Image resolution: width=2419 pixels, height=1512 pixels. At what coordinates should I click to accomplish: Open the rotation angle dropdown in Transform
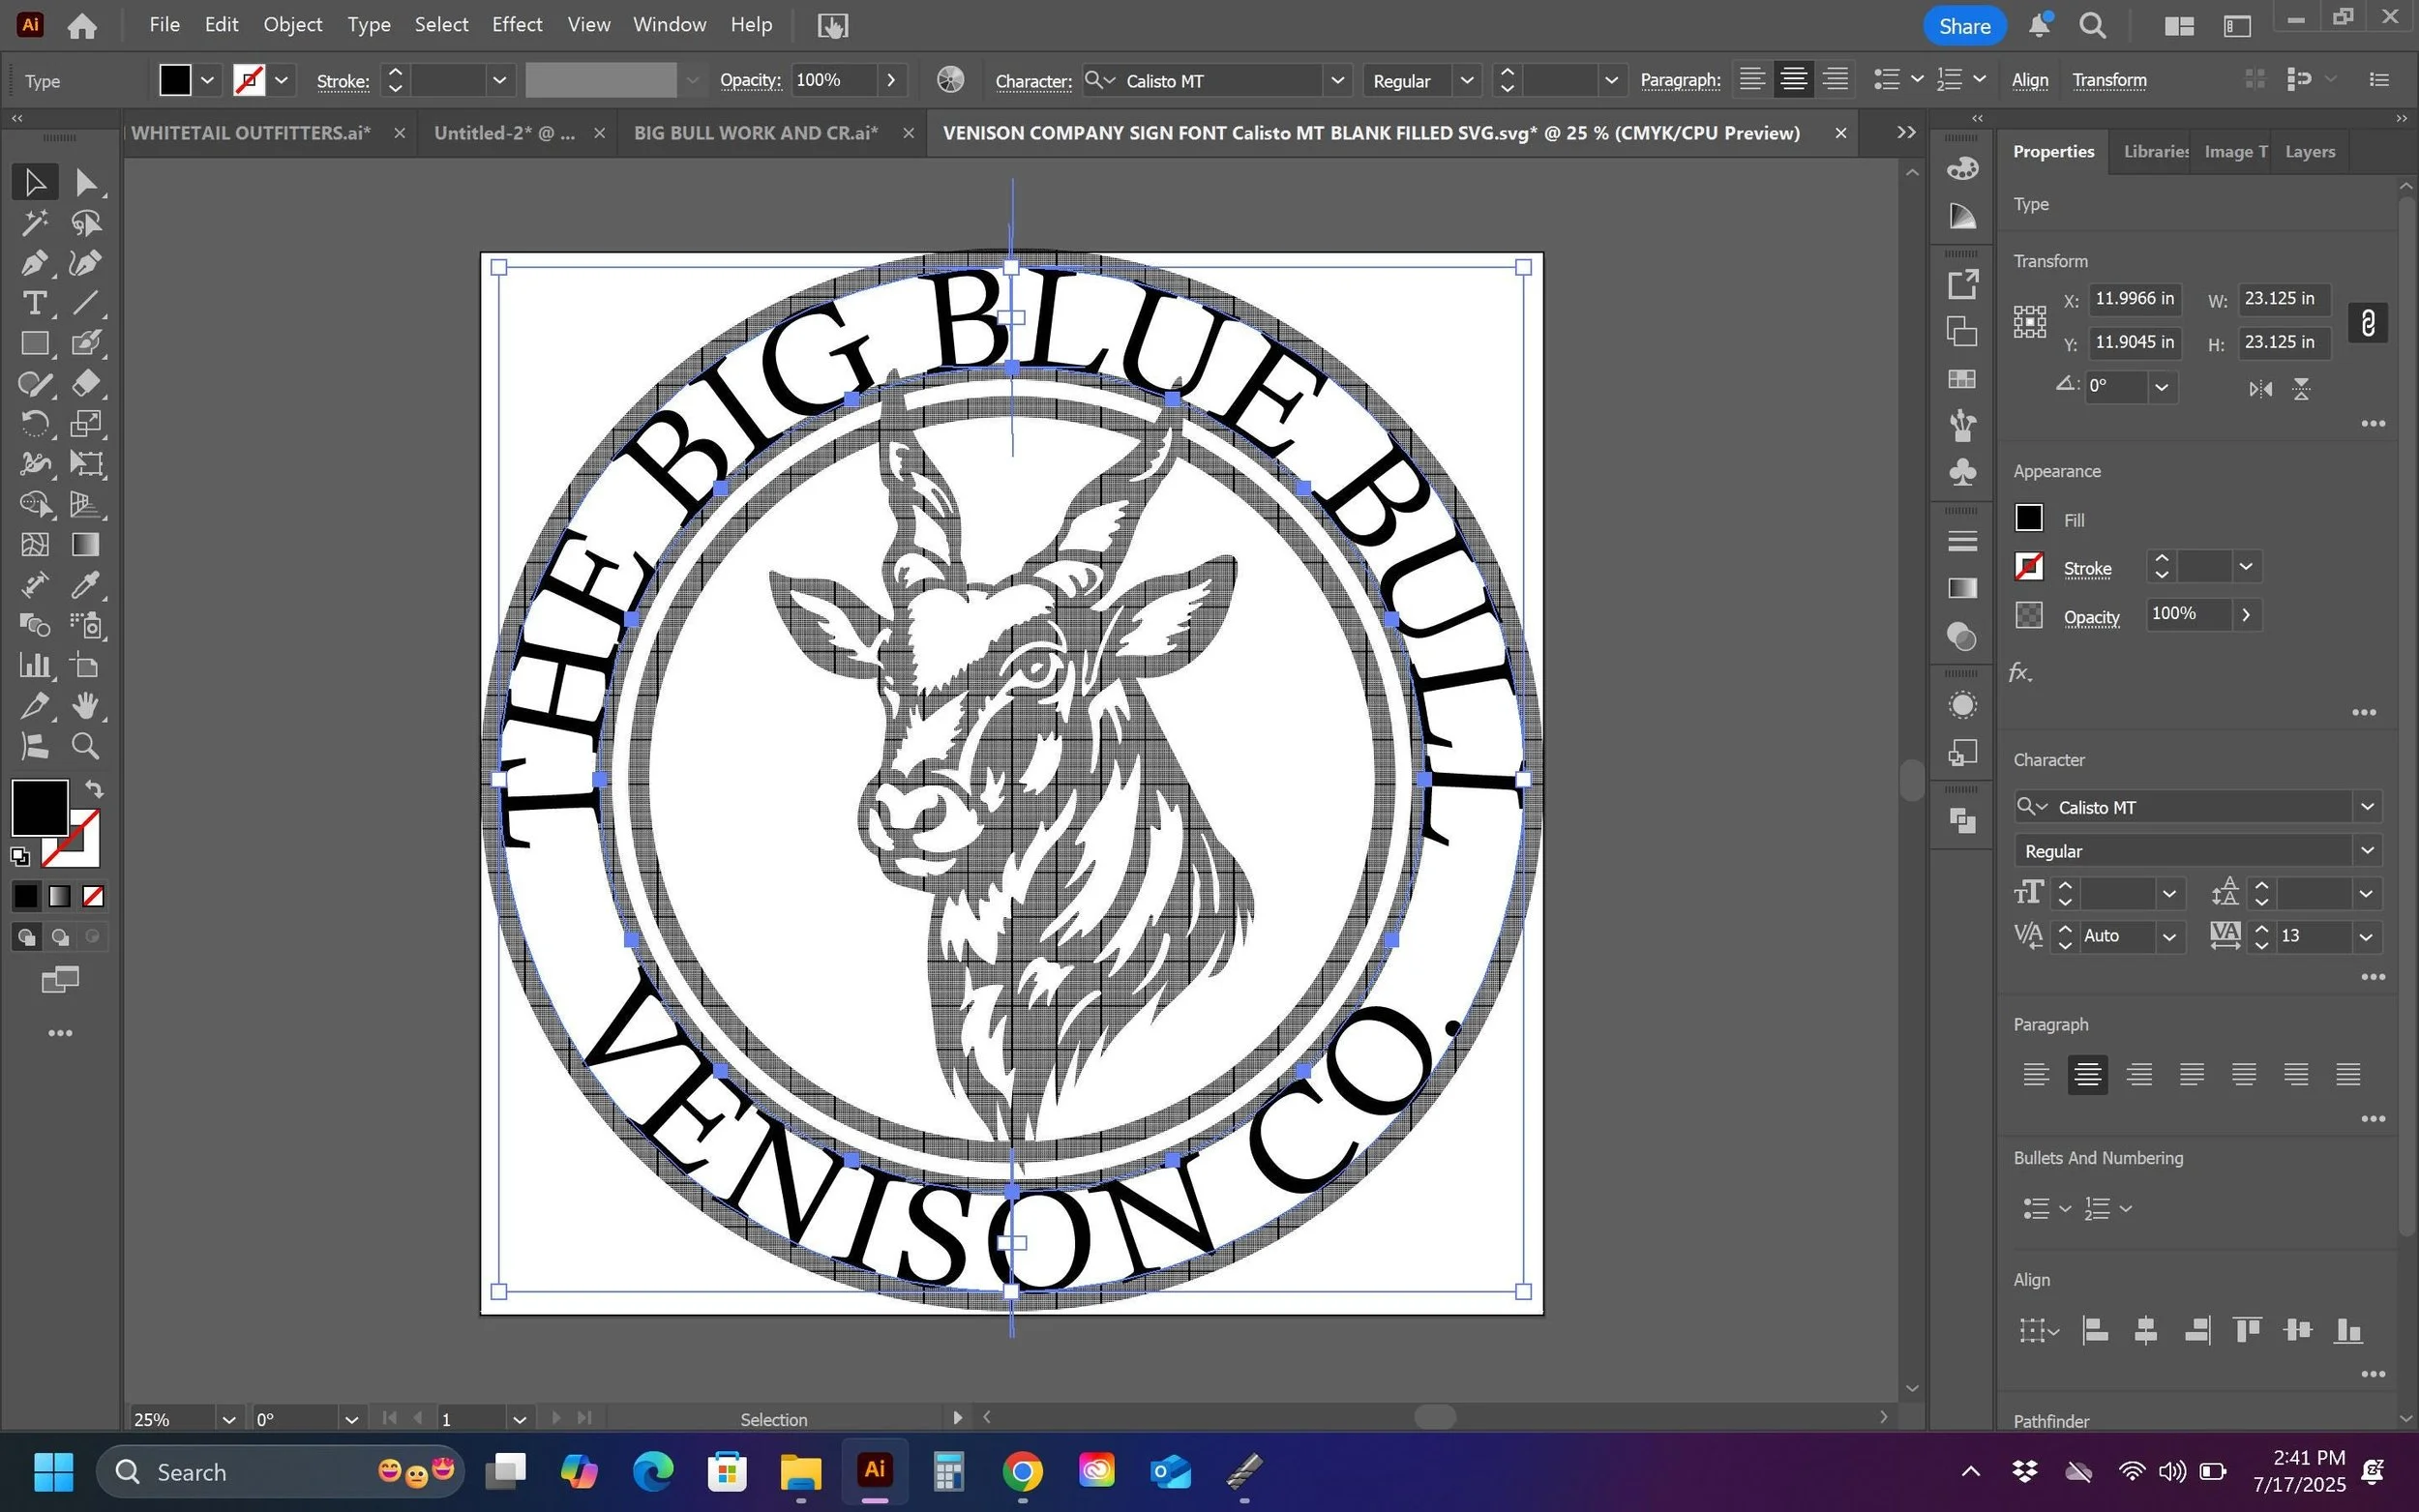pyautogui.click(x=2161, y=388)
